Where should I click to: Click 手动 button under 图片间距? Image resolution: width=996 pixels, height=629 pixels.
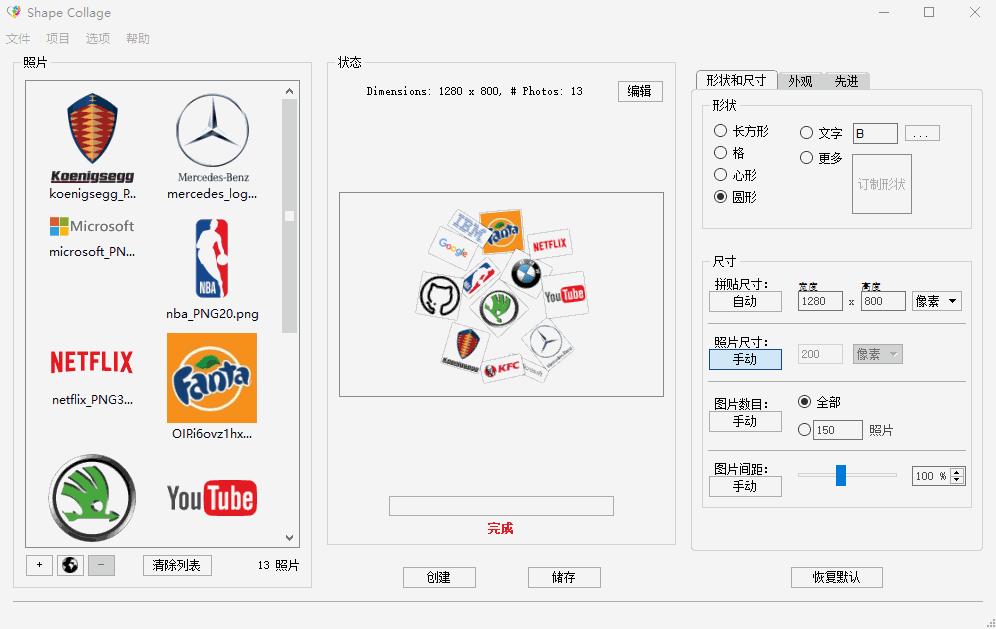tap(745, 486)
